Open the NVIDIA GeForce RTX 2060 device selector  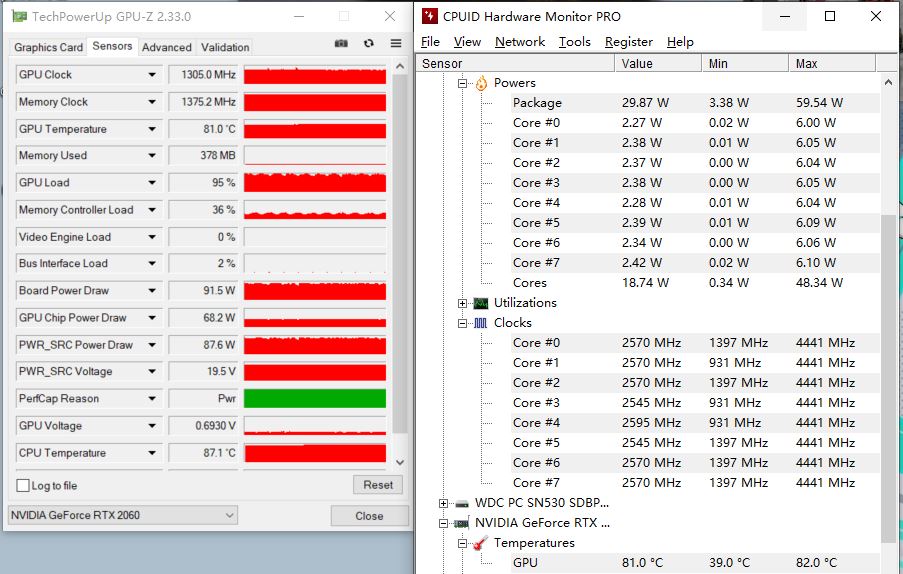click(123, 515)
